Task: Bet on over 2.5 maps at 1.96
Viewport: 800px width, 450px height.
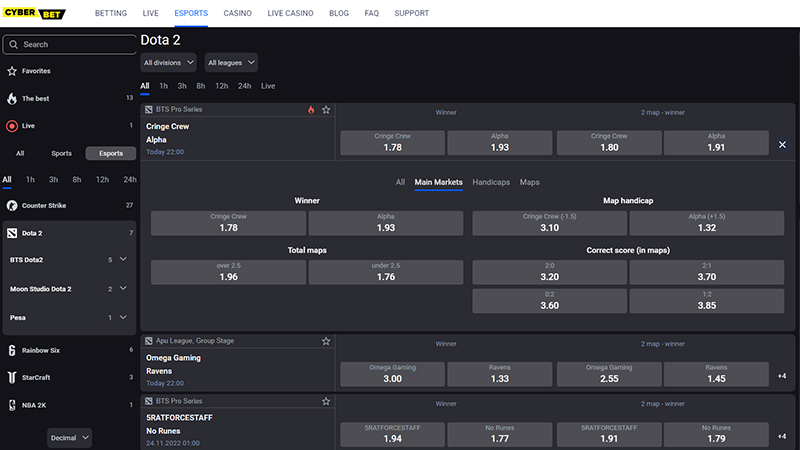Action: pos(228,272)
